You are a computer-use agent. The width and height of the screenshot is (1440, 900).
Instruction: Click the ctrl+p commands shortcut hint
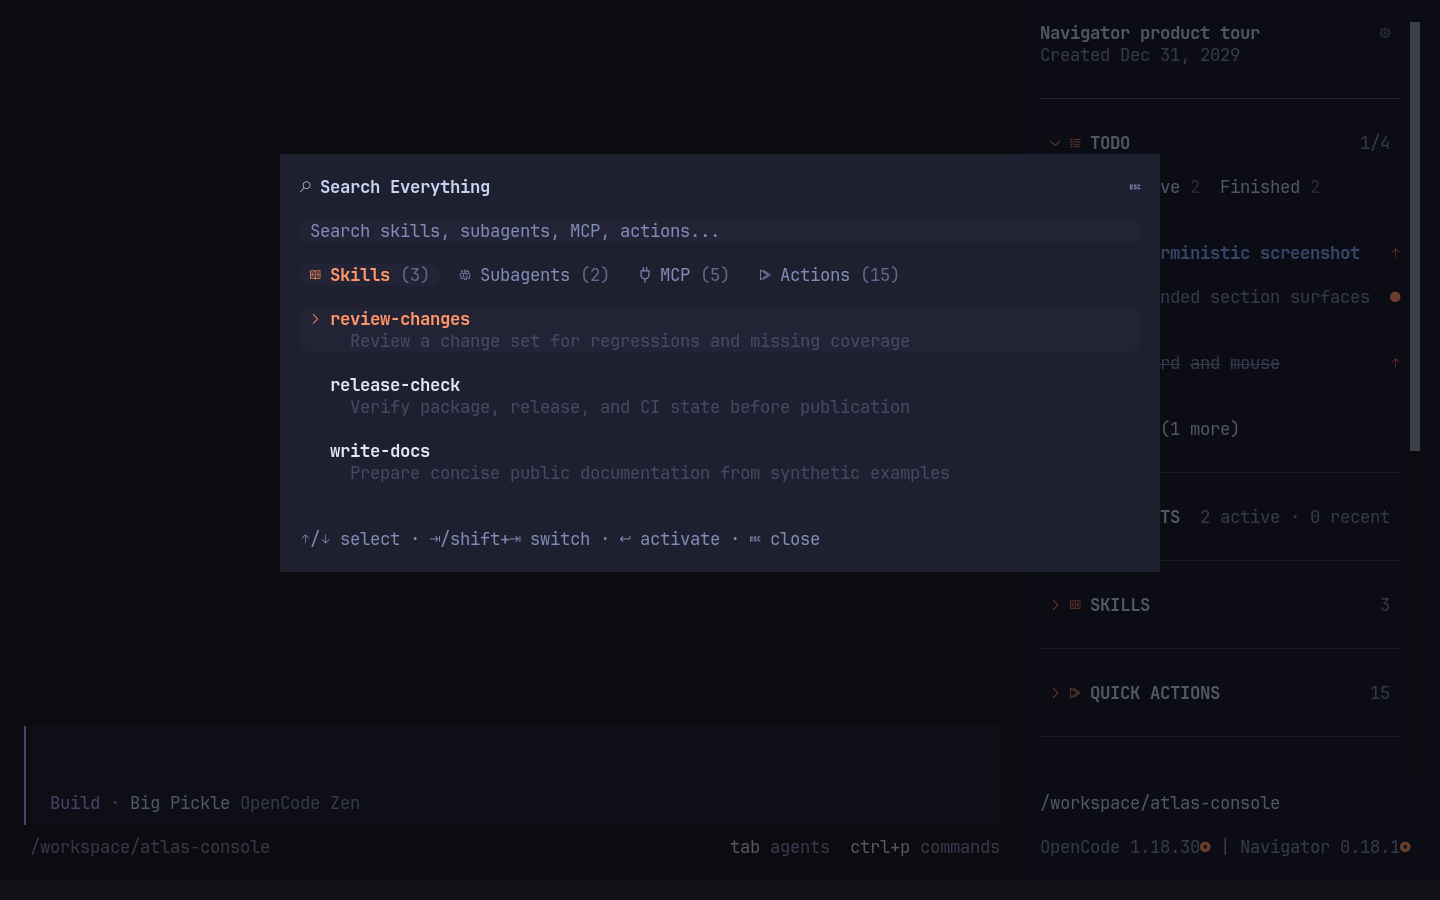[925, 847]
